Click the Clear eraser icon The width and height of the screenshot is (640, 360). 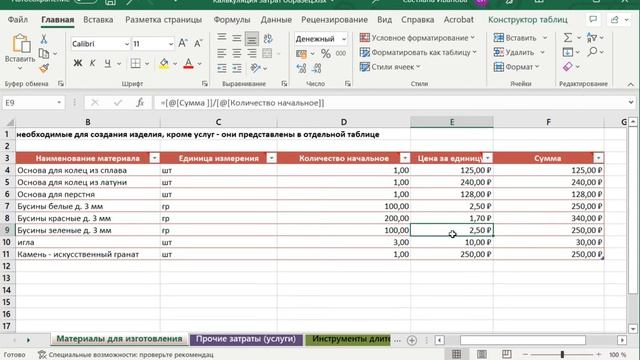coord(568,67)
